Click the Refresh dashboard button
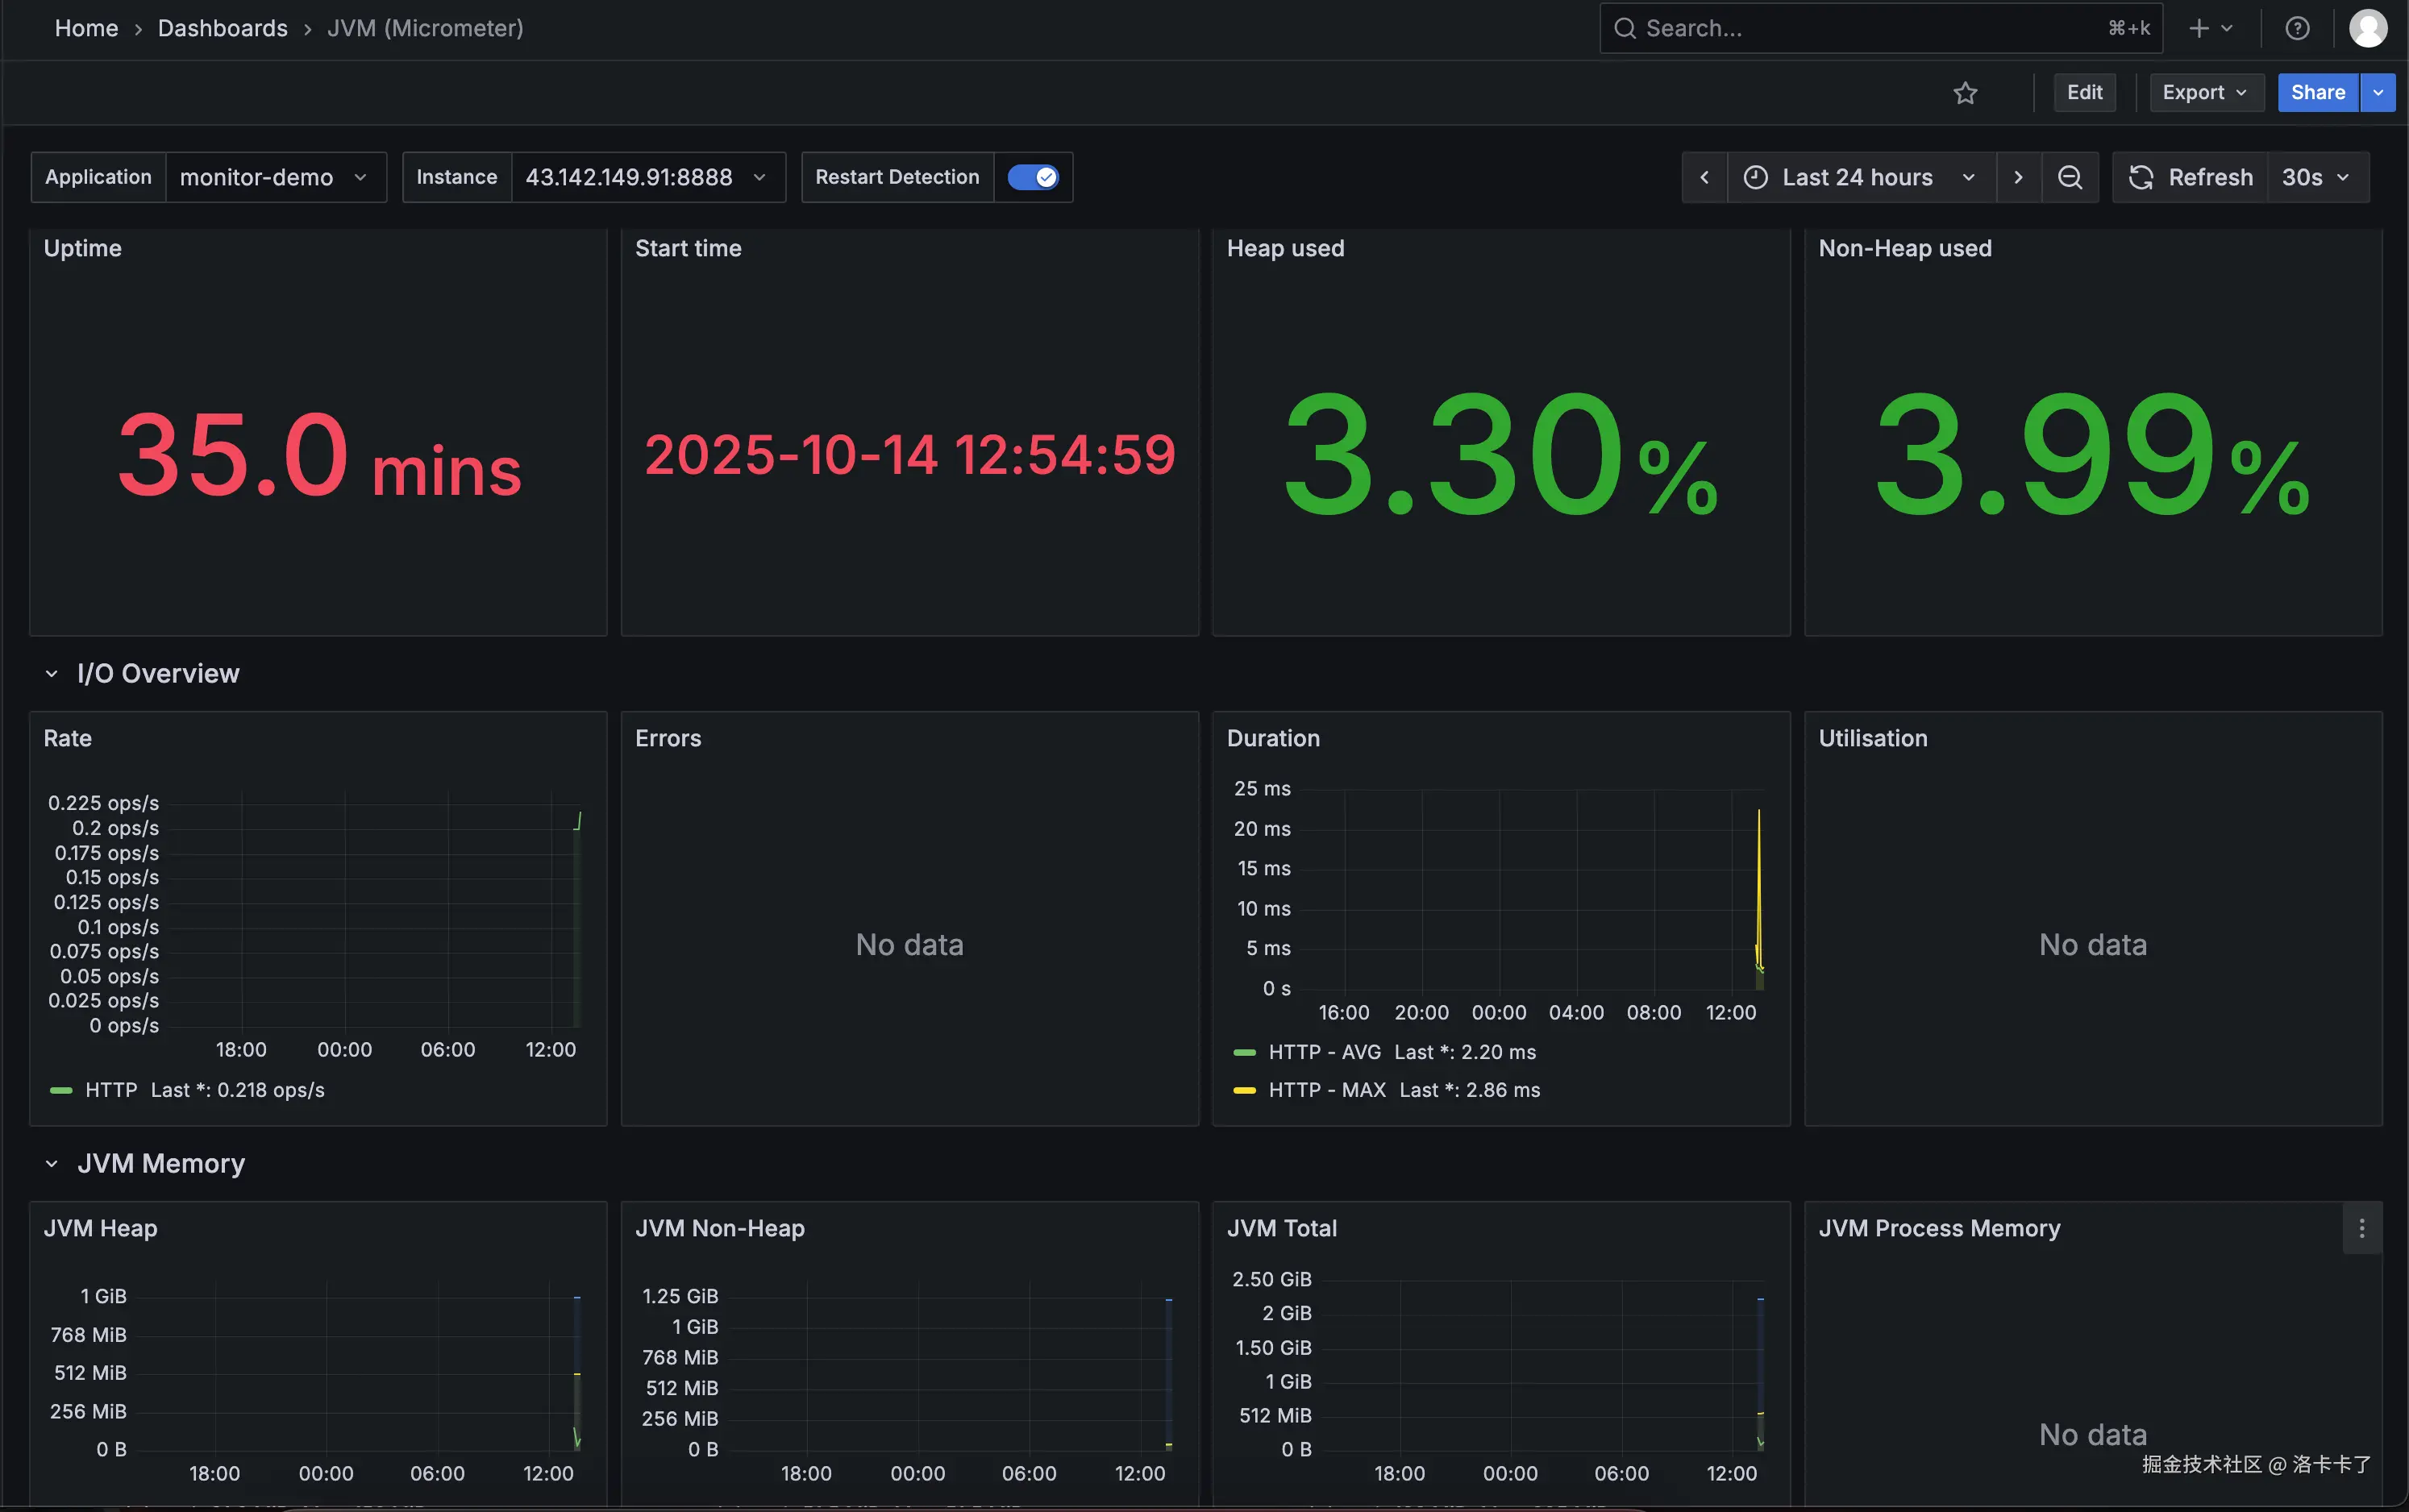 tap(2190, 177)
